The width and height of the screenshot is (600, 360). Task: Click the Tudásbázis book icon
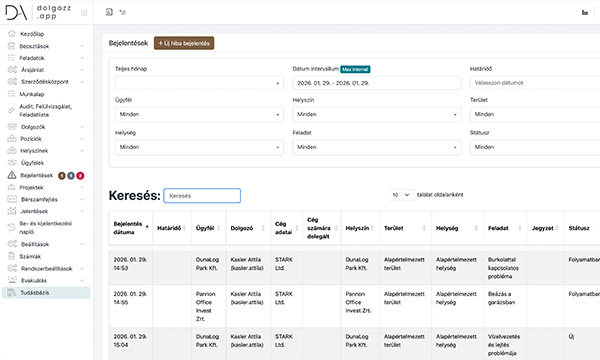click(x=12, y=293)
